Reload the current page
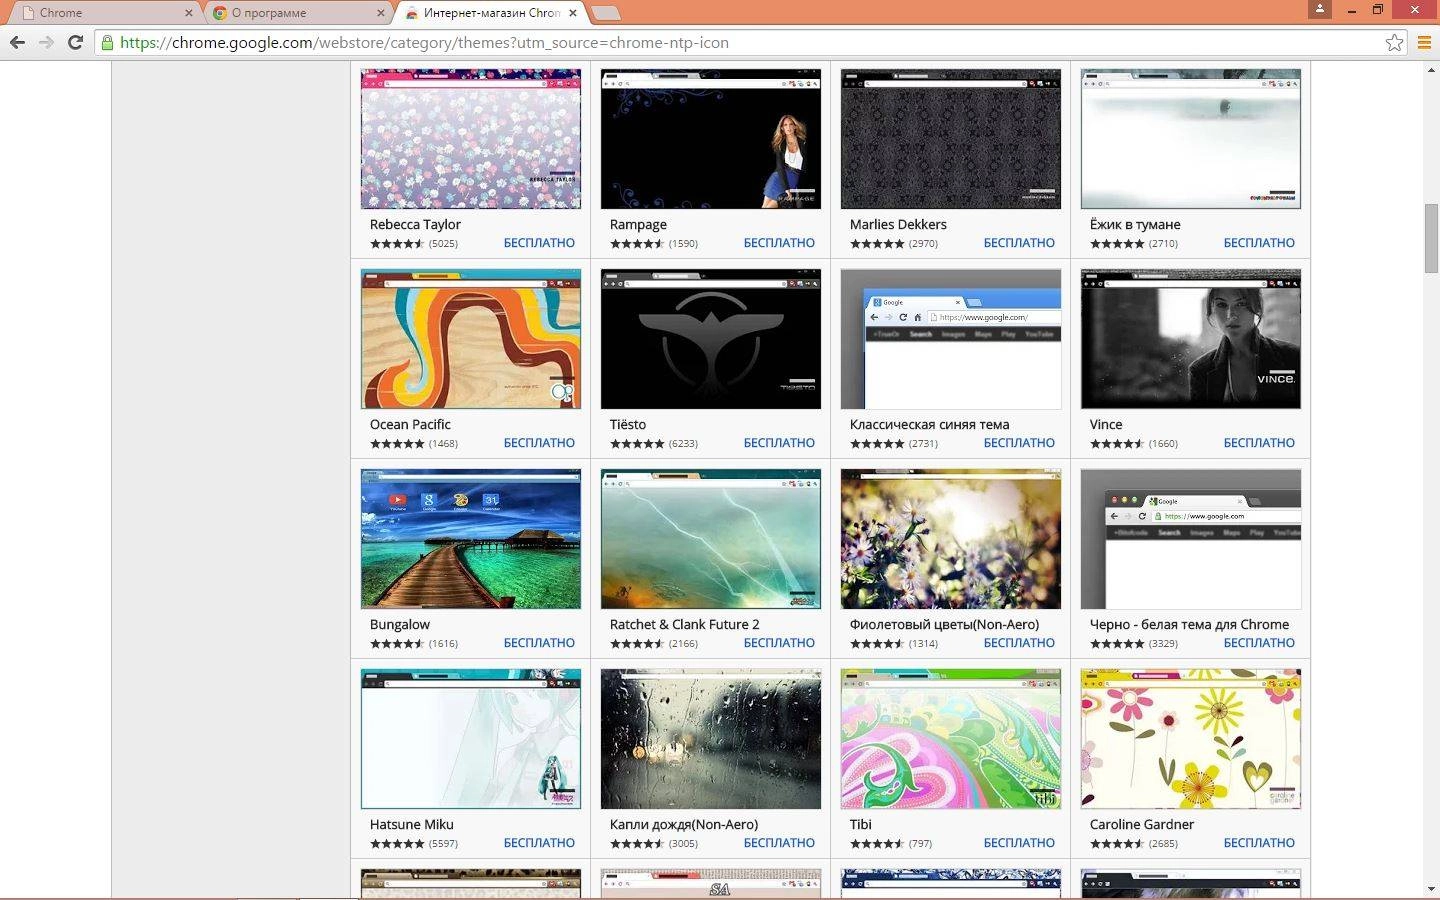The height and width of the screenshot is (900, 1440). pos(75,42)
